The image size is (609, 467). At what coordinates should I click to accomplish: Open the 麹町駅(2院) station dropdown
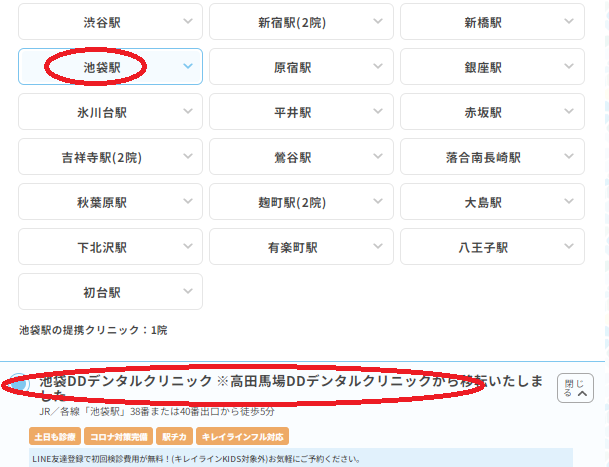click(301, 202)
